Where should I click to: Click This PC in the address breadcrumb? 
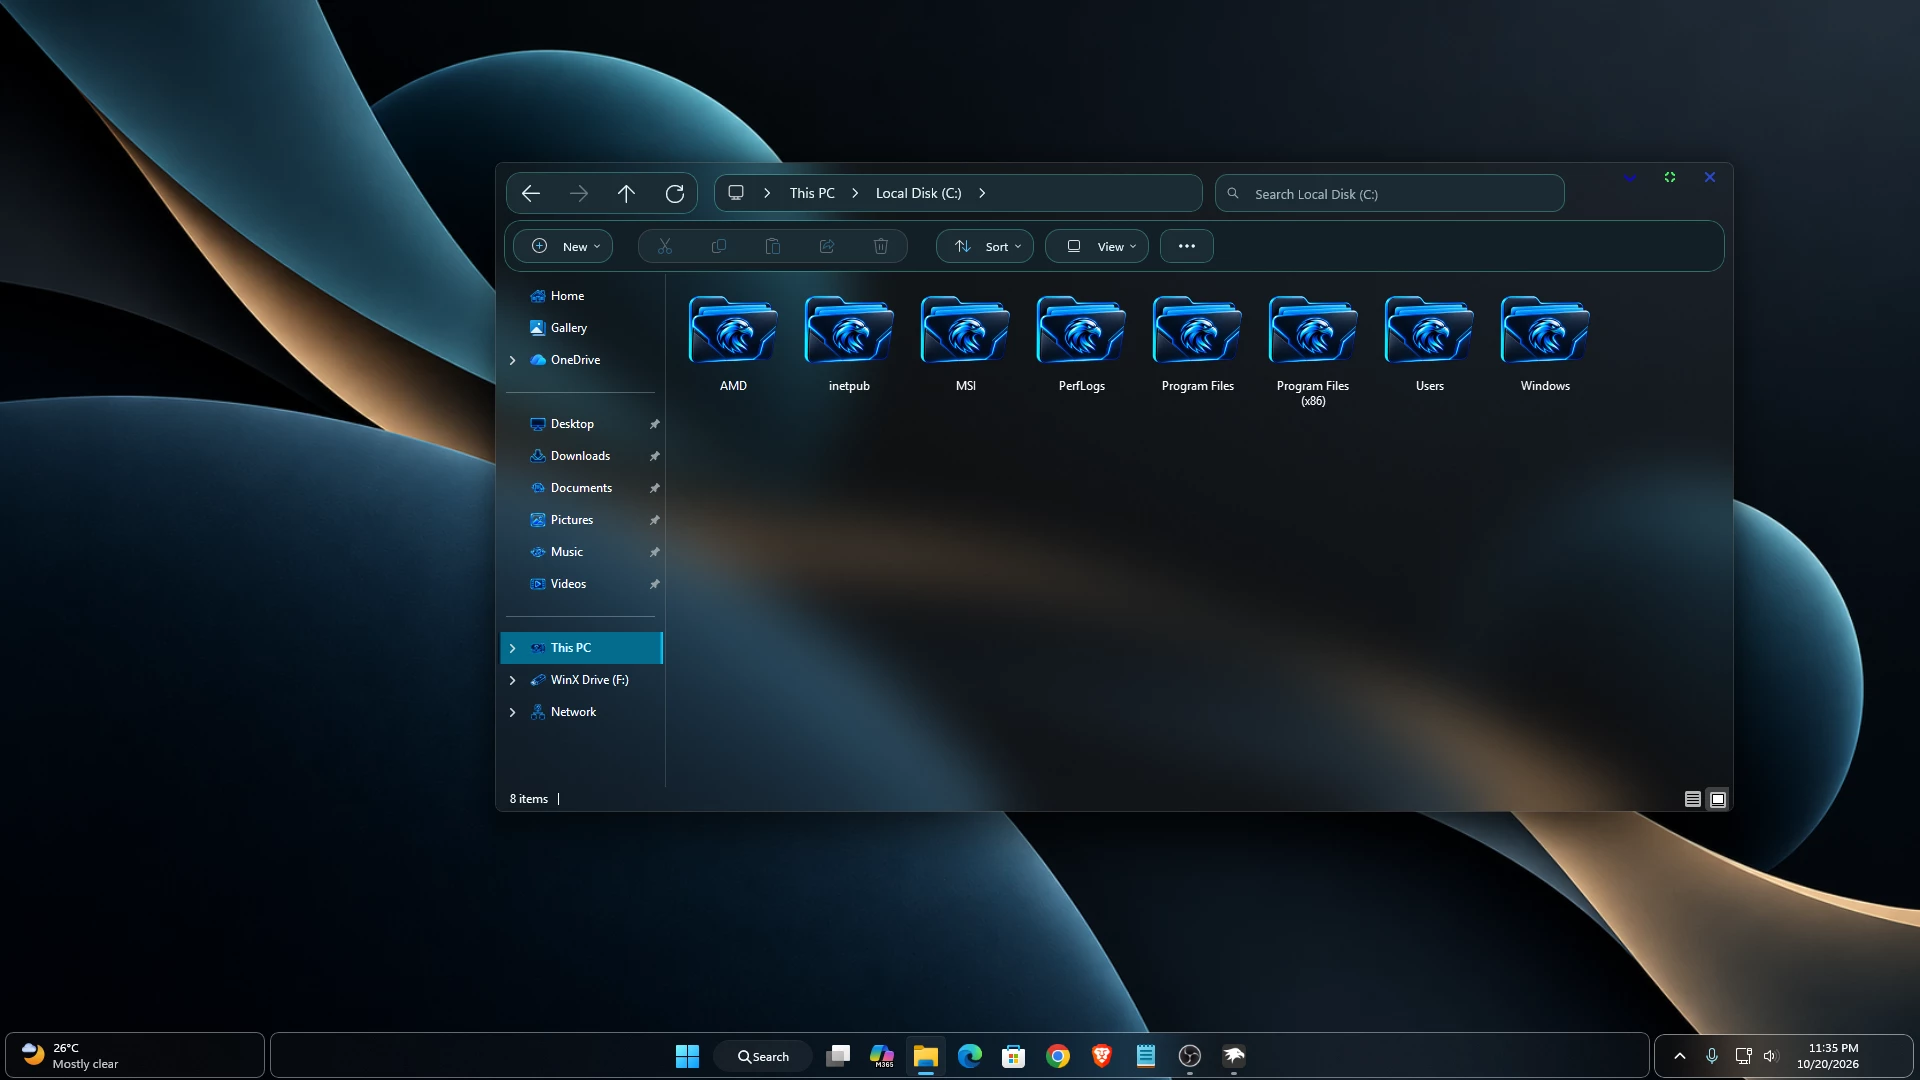coord(812,194)
